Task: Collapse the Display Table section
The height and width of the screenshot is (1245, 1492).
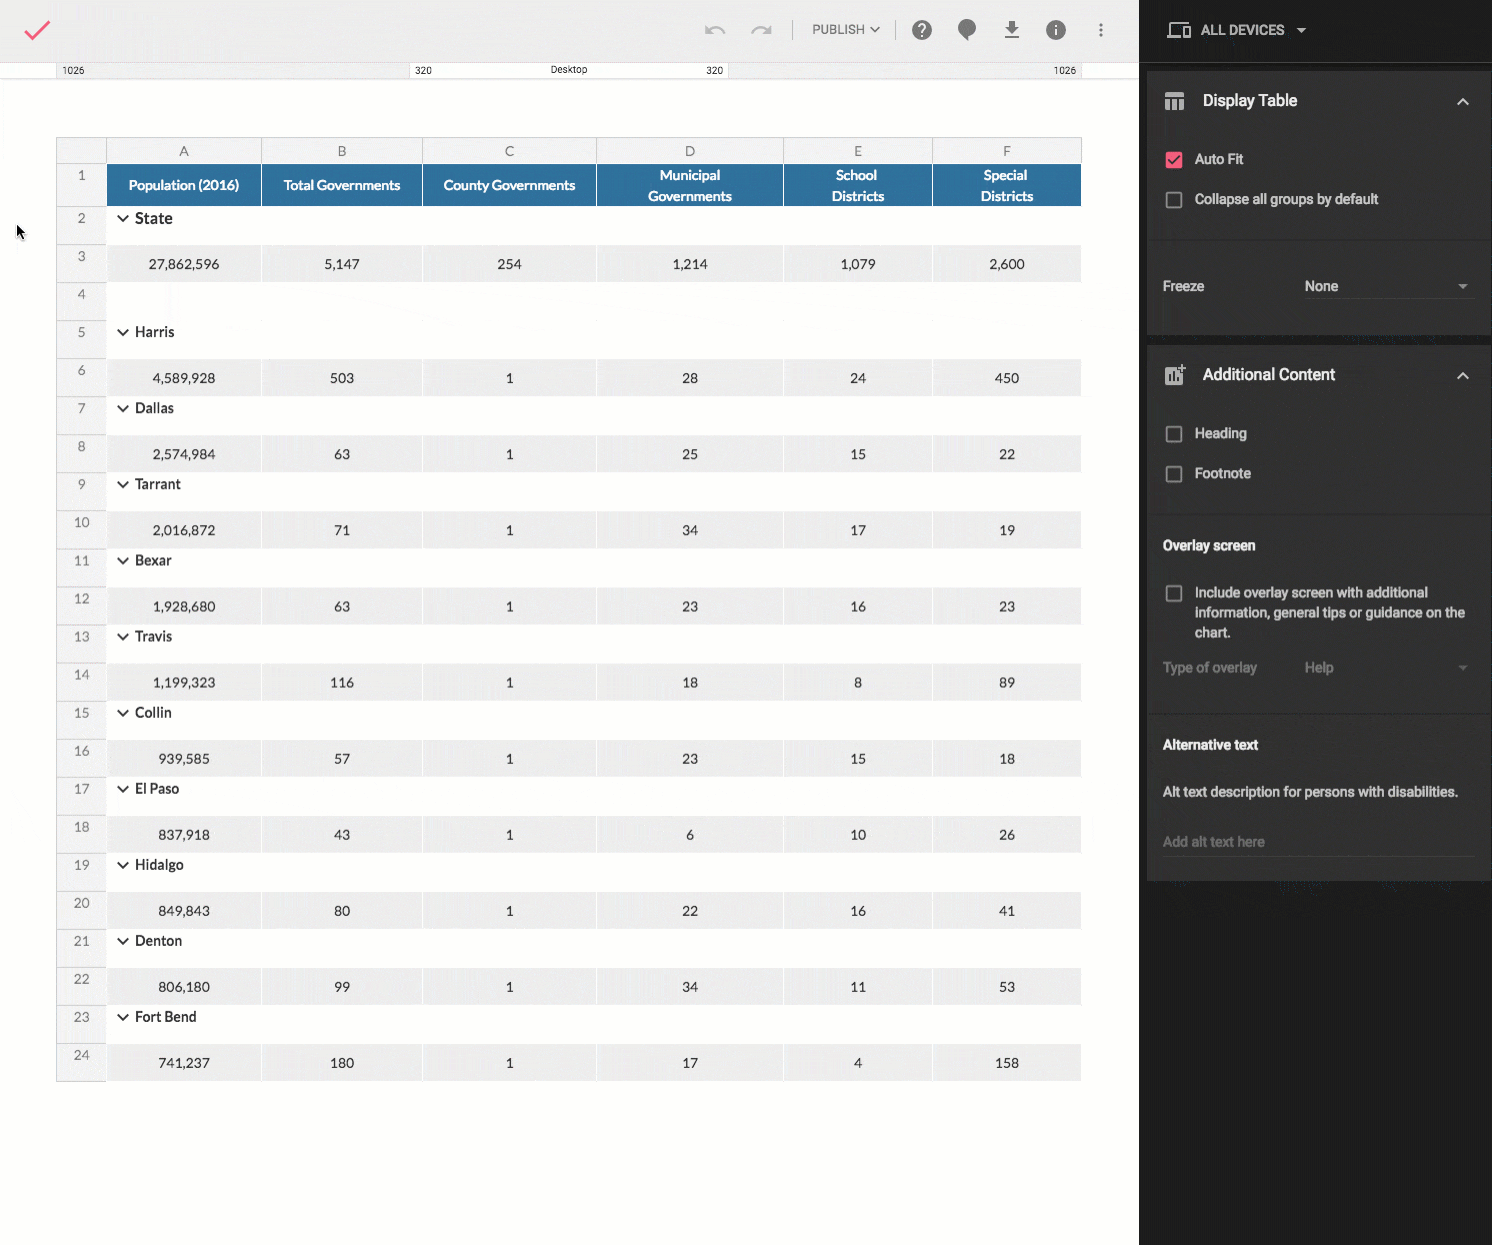Action: point(1462,102)
